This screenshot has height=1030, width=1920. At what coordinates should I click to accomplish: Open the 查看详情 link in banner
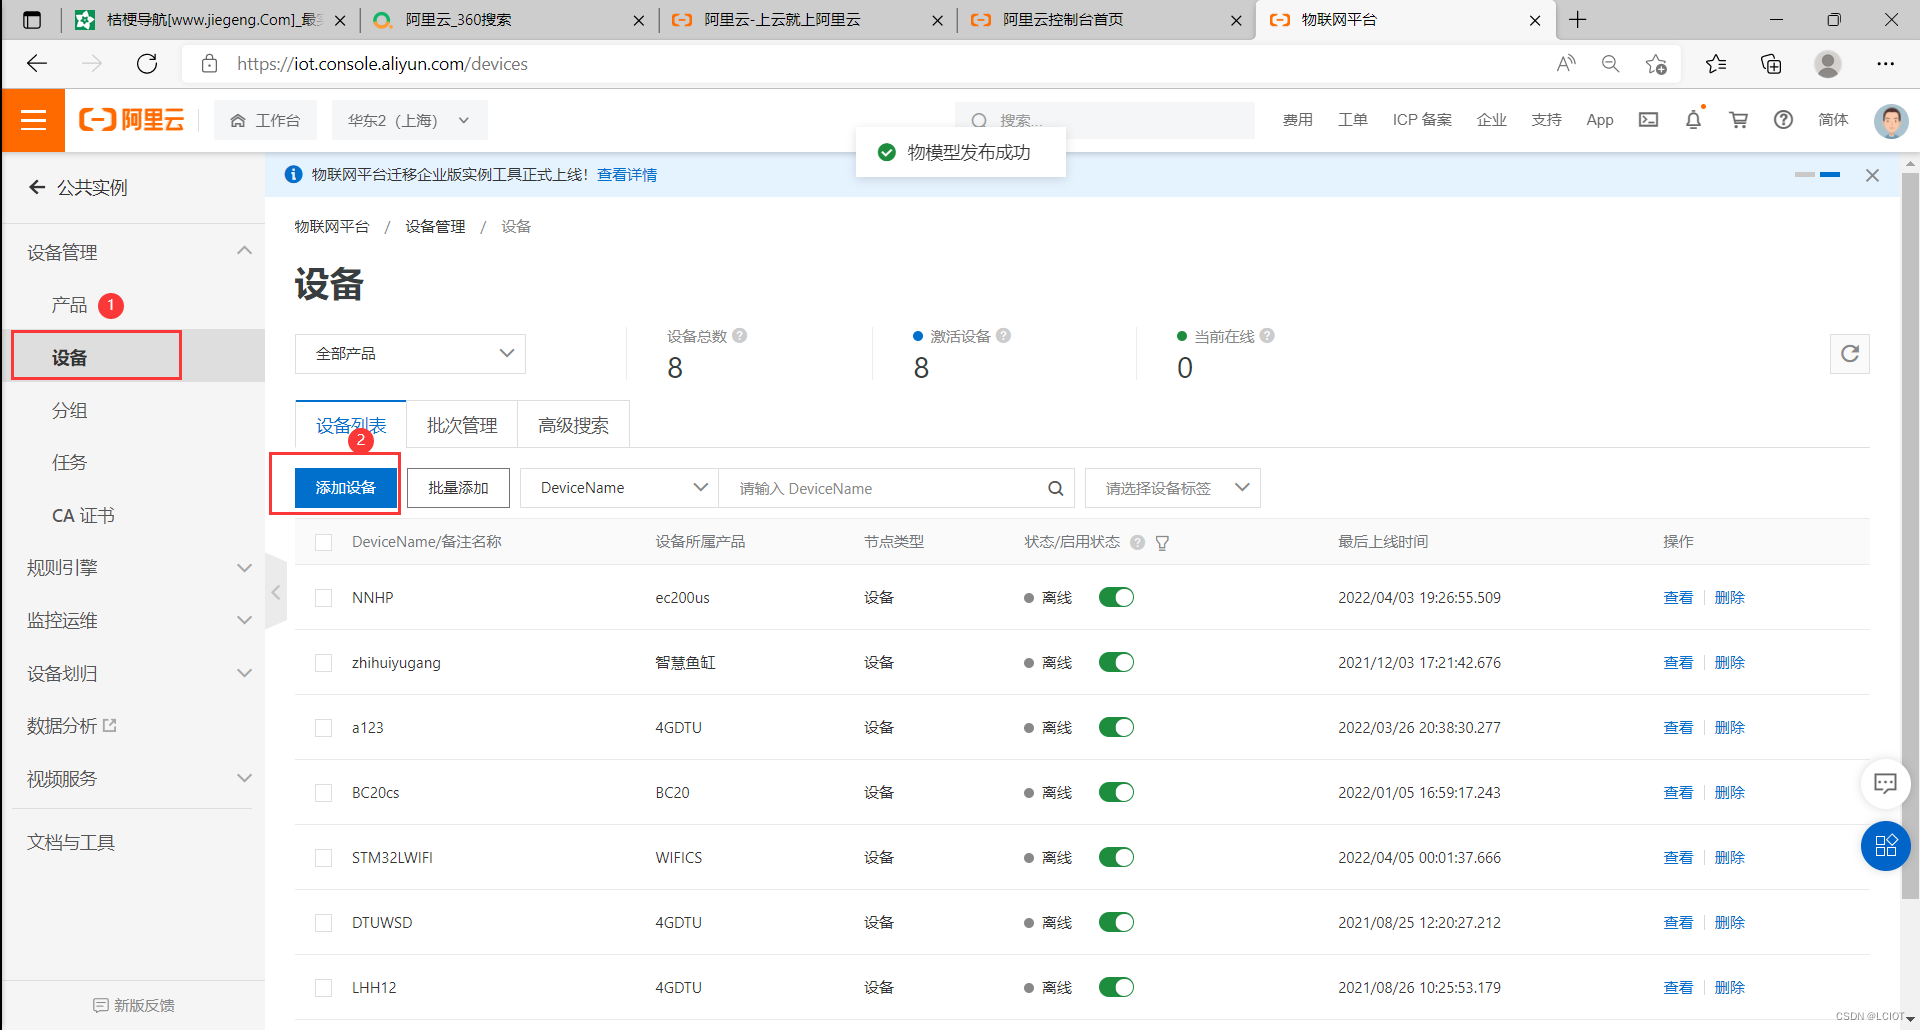coord(627,175)
